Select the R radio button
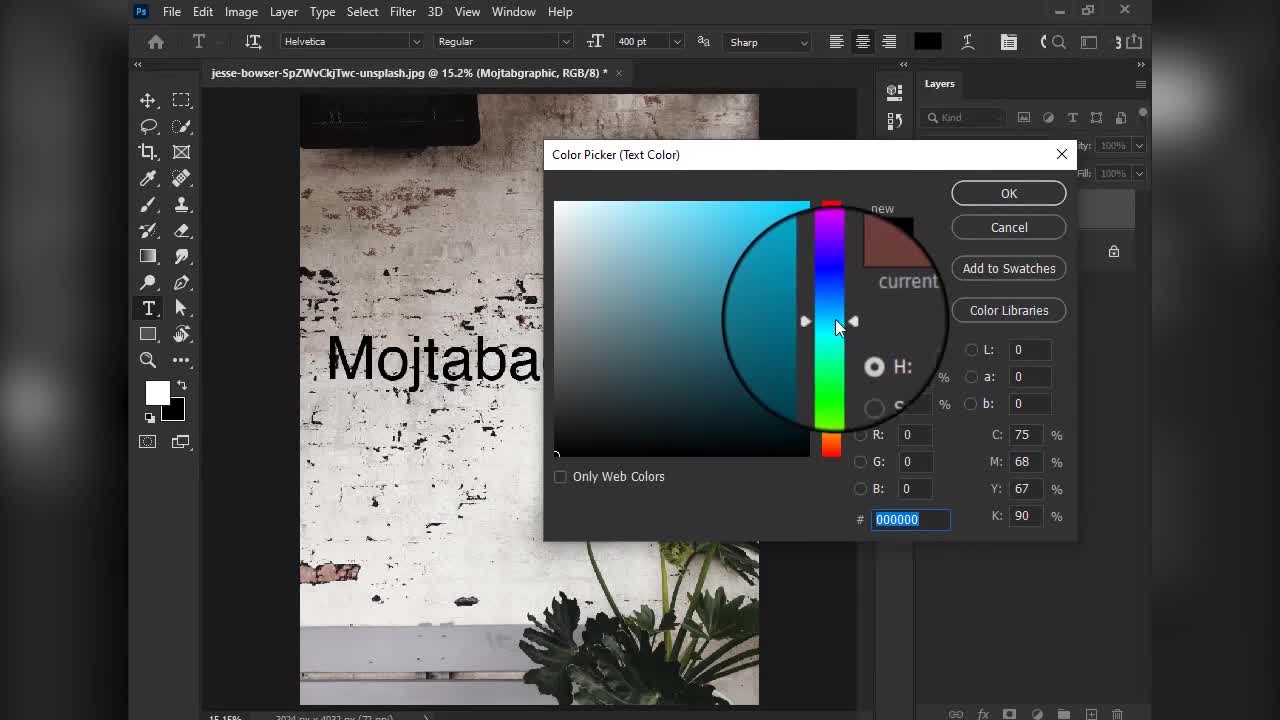 pyautogui.click(x=860, y=435)
